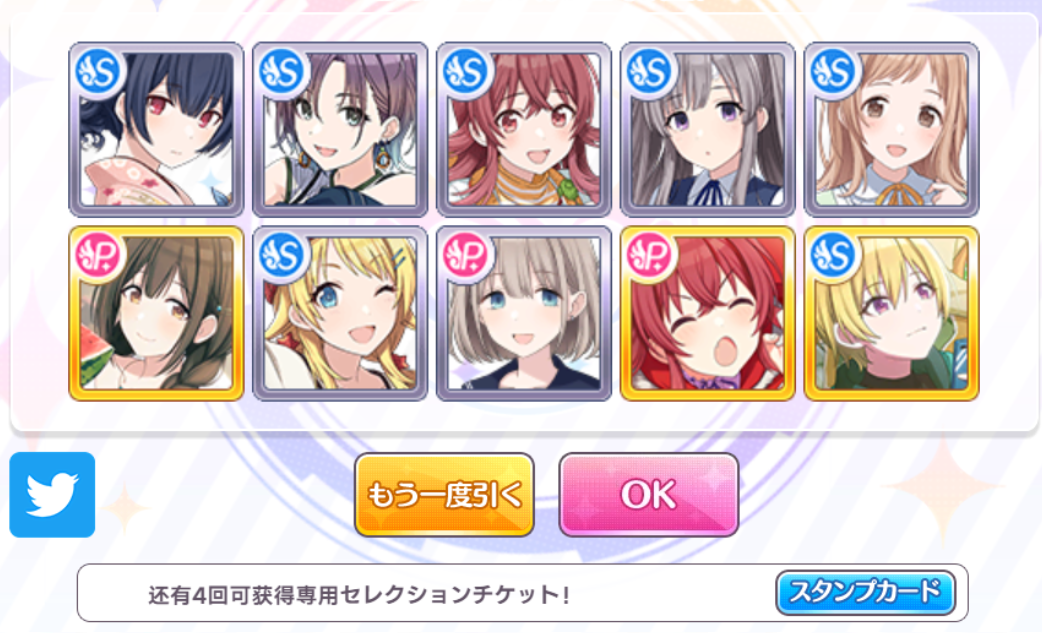Click the pink P badge on the ash-haired girl card
The image size is (1042, 633).
point(467,256)
